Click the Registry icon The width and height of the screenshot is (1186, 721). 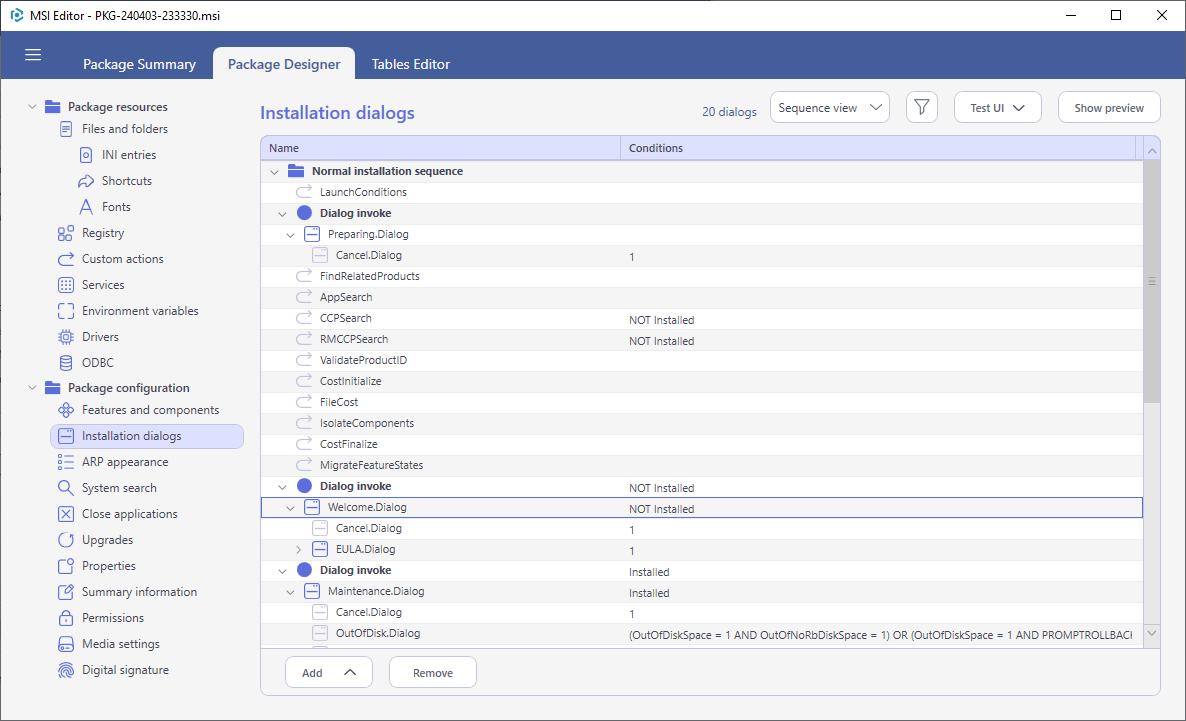66,233
